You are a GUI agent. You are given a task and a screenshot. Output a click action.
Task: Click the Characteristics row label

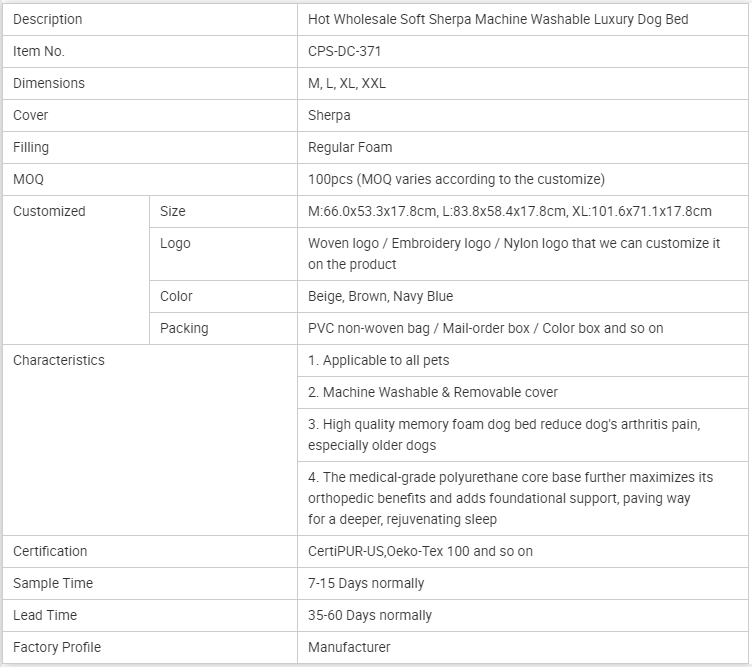click(58, 361)
